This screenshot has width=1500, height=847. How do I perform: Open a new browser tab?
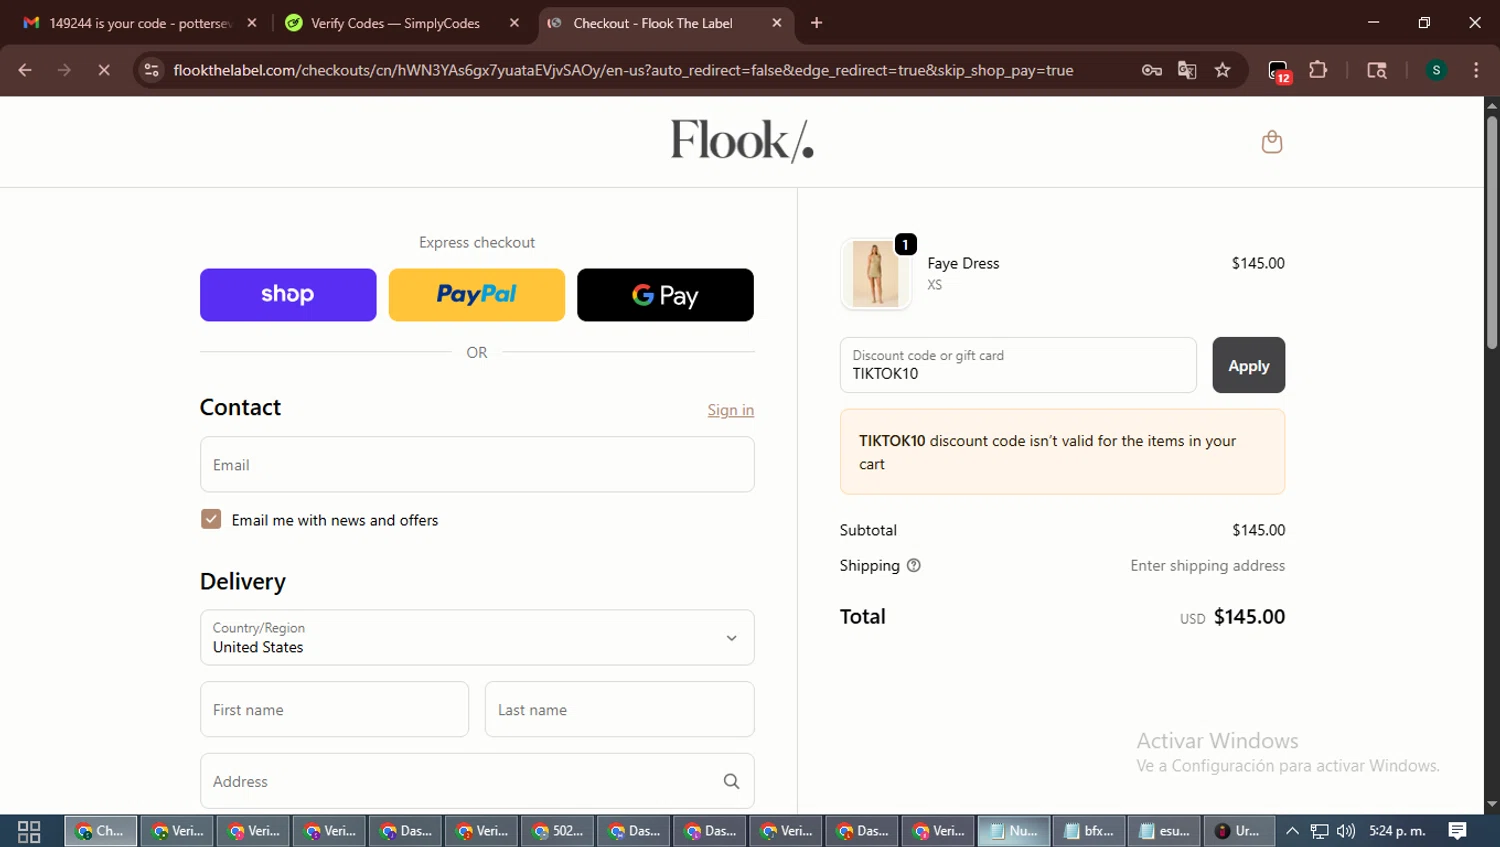(816, 23)
